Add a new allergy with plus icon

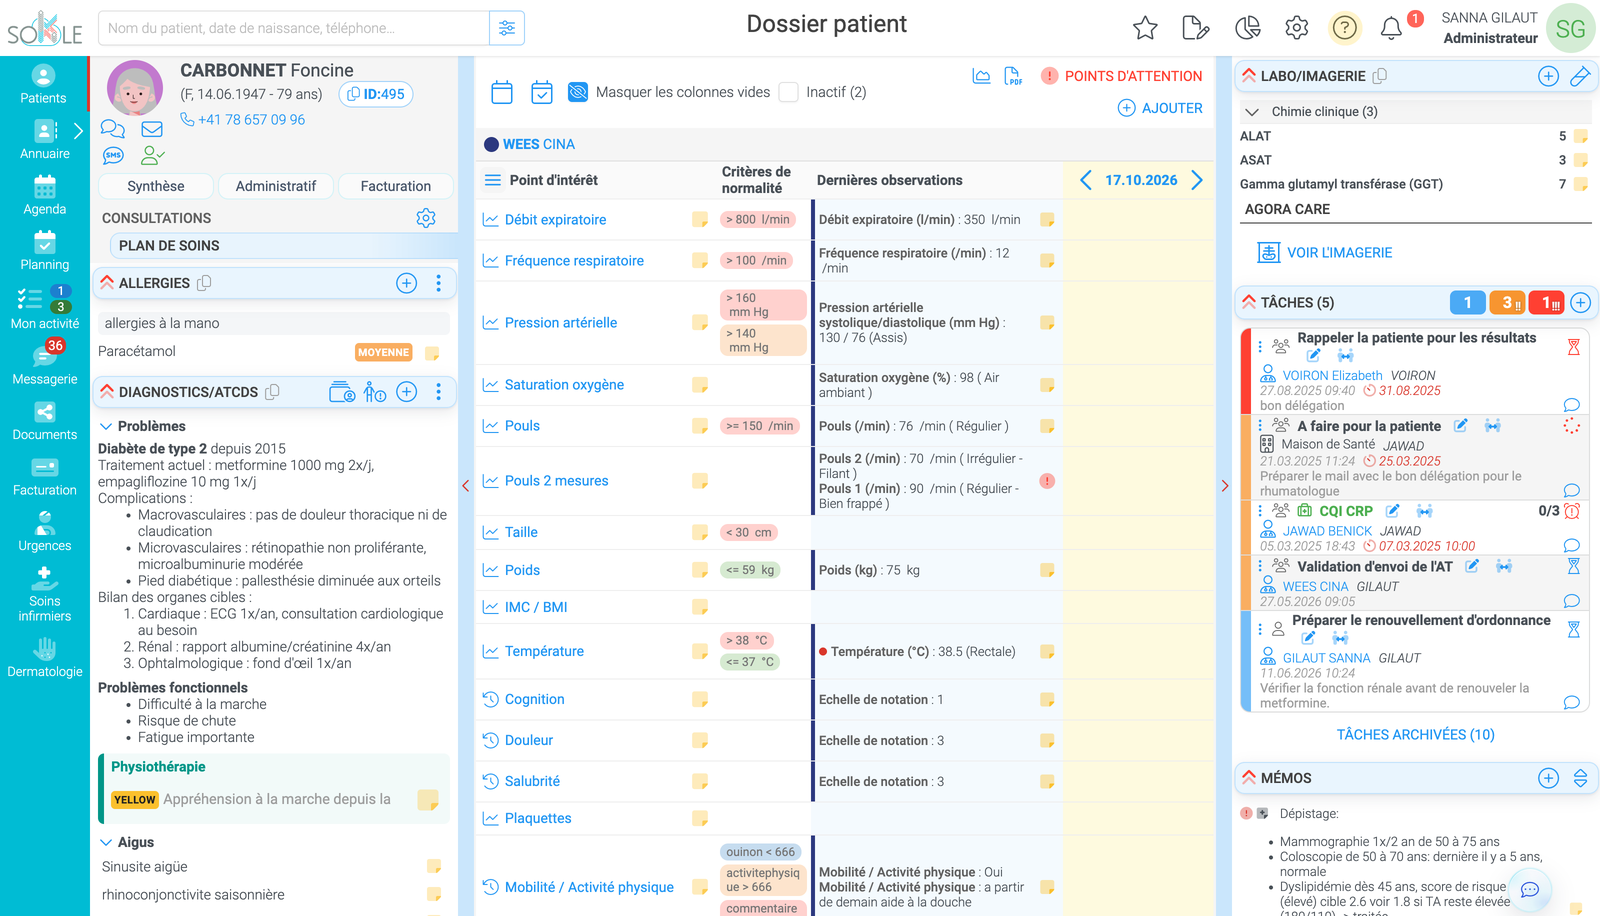pos(407,283)
